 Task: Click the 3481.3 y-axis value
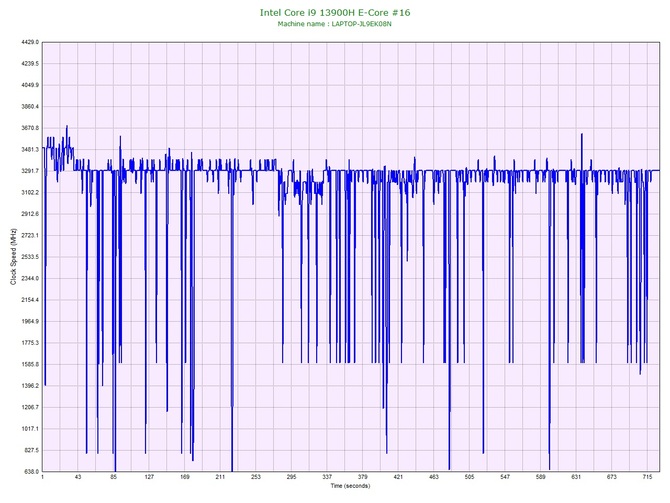[x=30, y=150]
